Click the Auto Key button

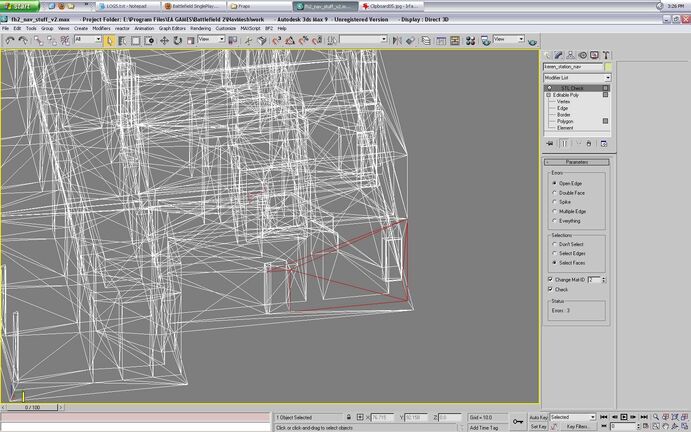point(538,417)
